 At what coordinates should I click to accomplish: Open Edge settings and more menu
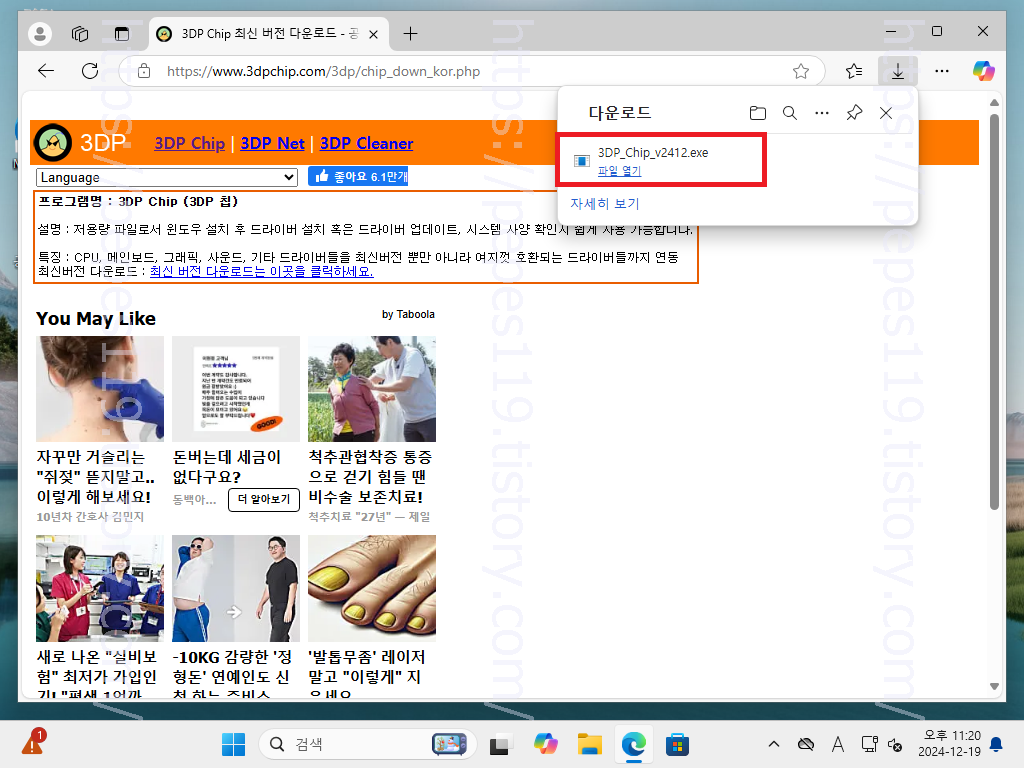point(942,71)
